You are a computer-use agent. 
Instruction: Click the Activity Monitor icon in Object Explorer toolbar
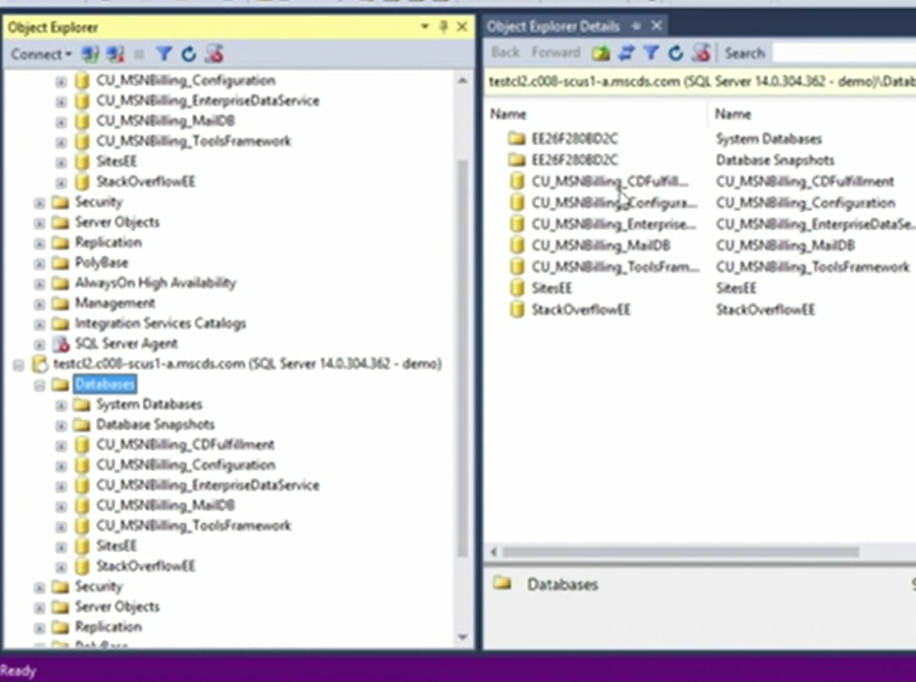(x=214, y=54)
